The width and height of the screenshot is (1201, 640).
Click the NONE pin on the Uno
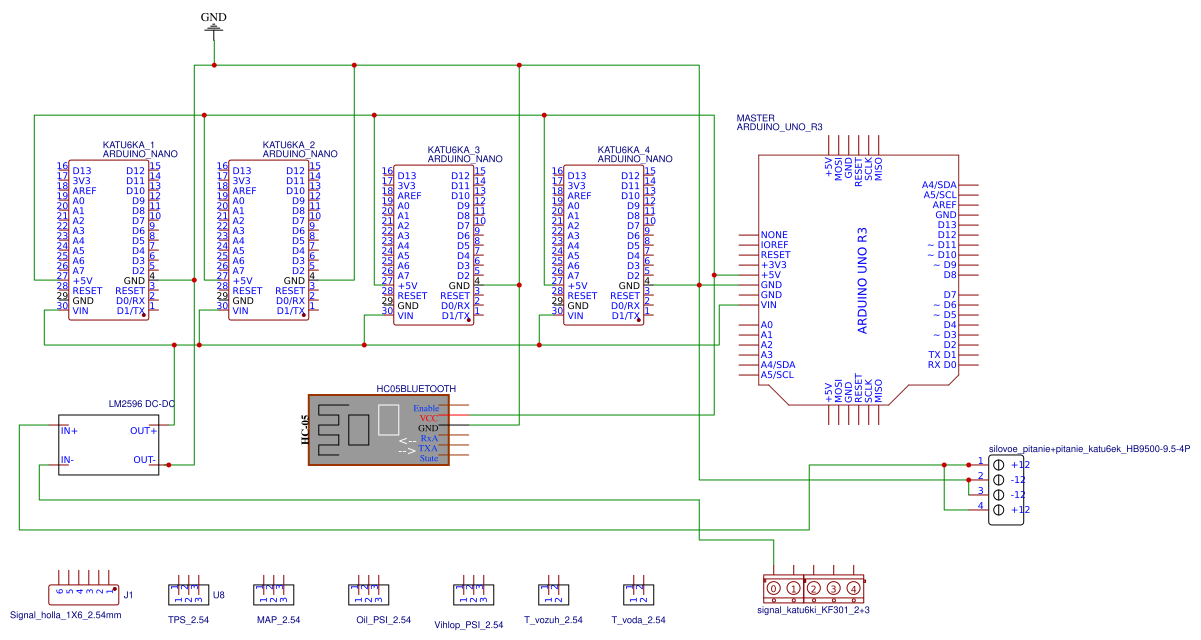point(774,235)
